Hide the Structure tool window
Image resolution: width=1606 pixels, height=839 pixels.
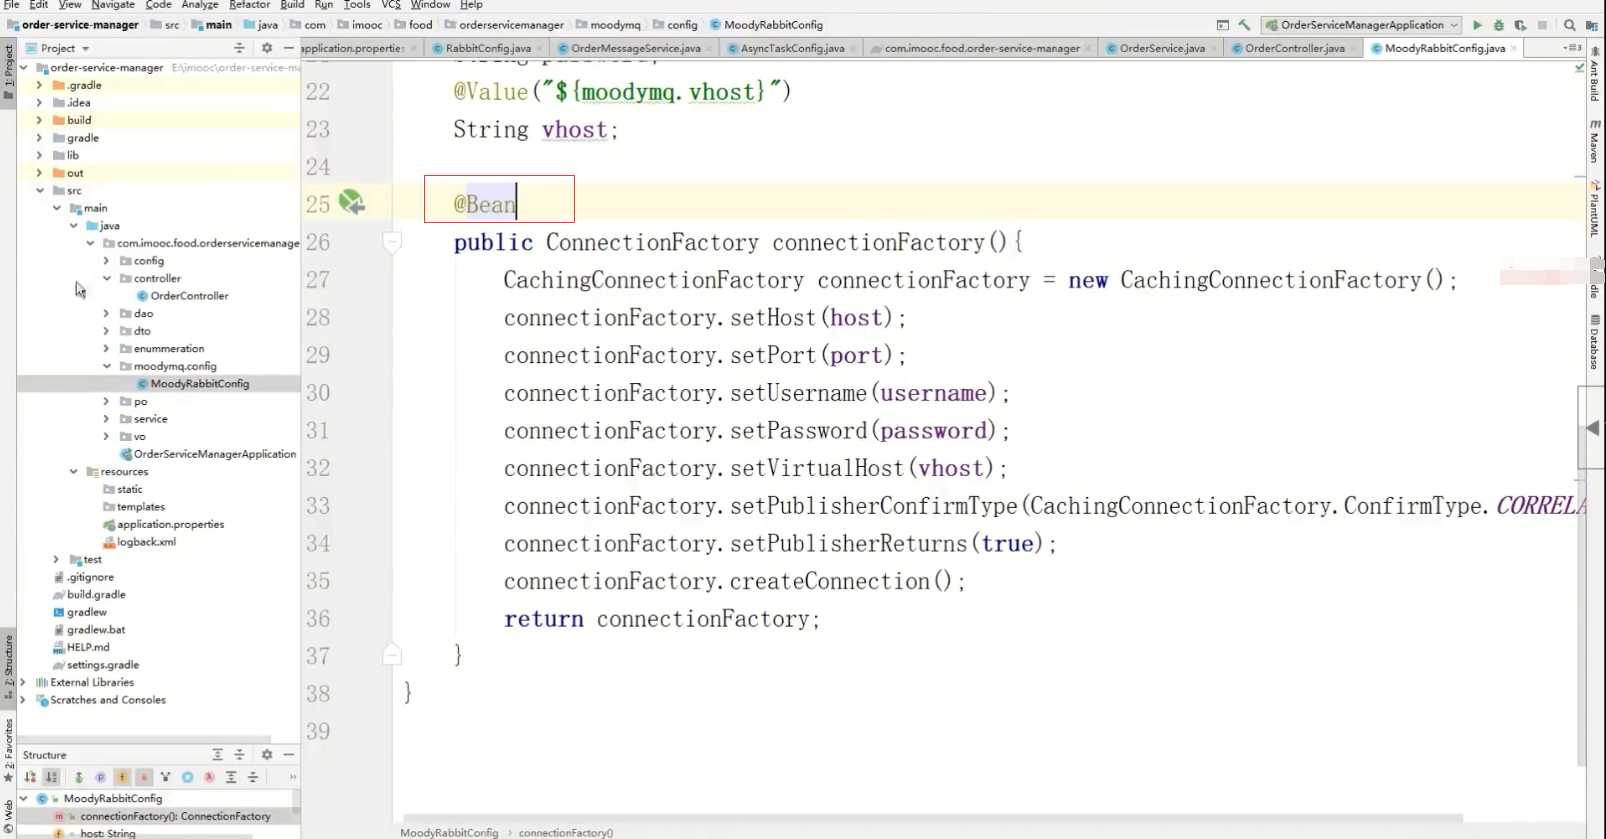tap(288, 755)
